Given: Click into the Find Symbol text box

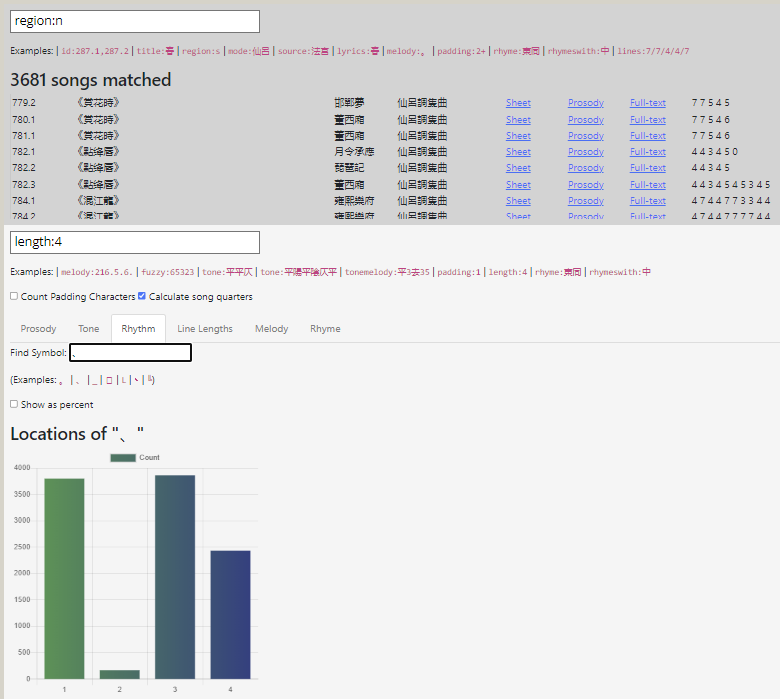Looking at the screenshot, I should coord(130,353).
